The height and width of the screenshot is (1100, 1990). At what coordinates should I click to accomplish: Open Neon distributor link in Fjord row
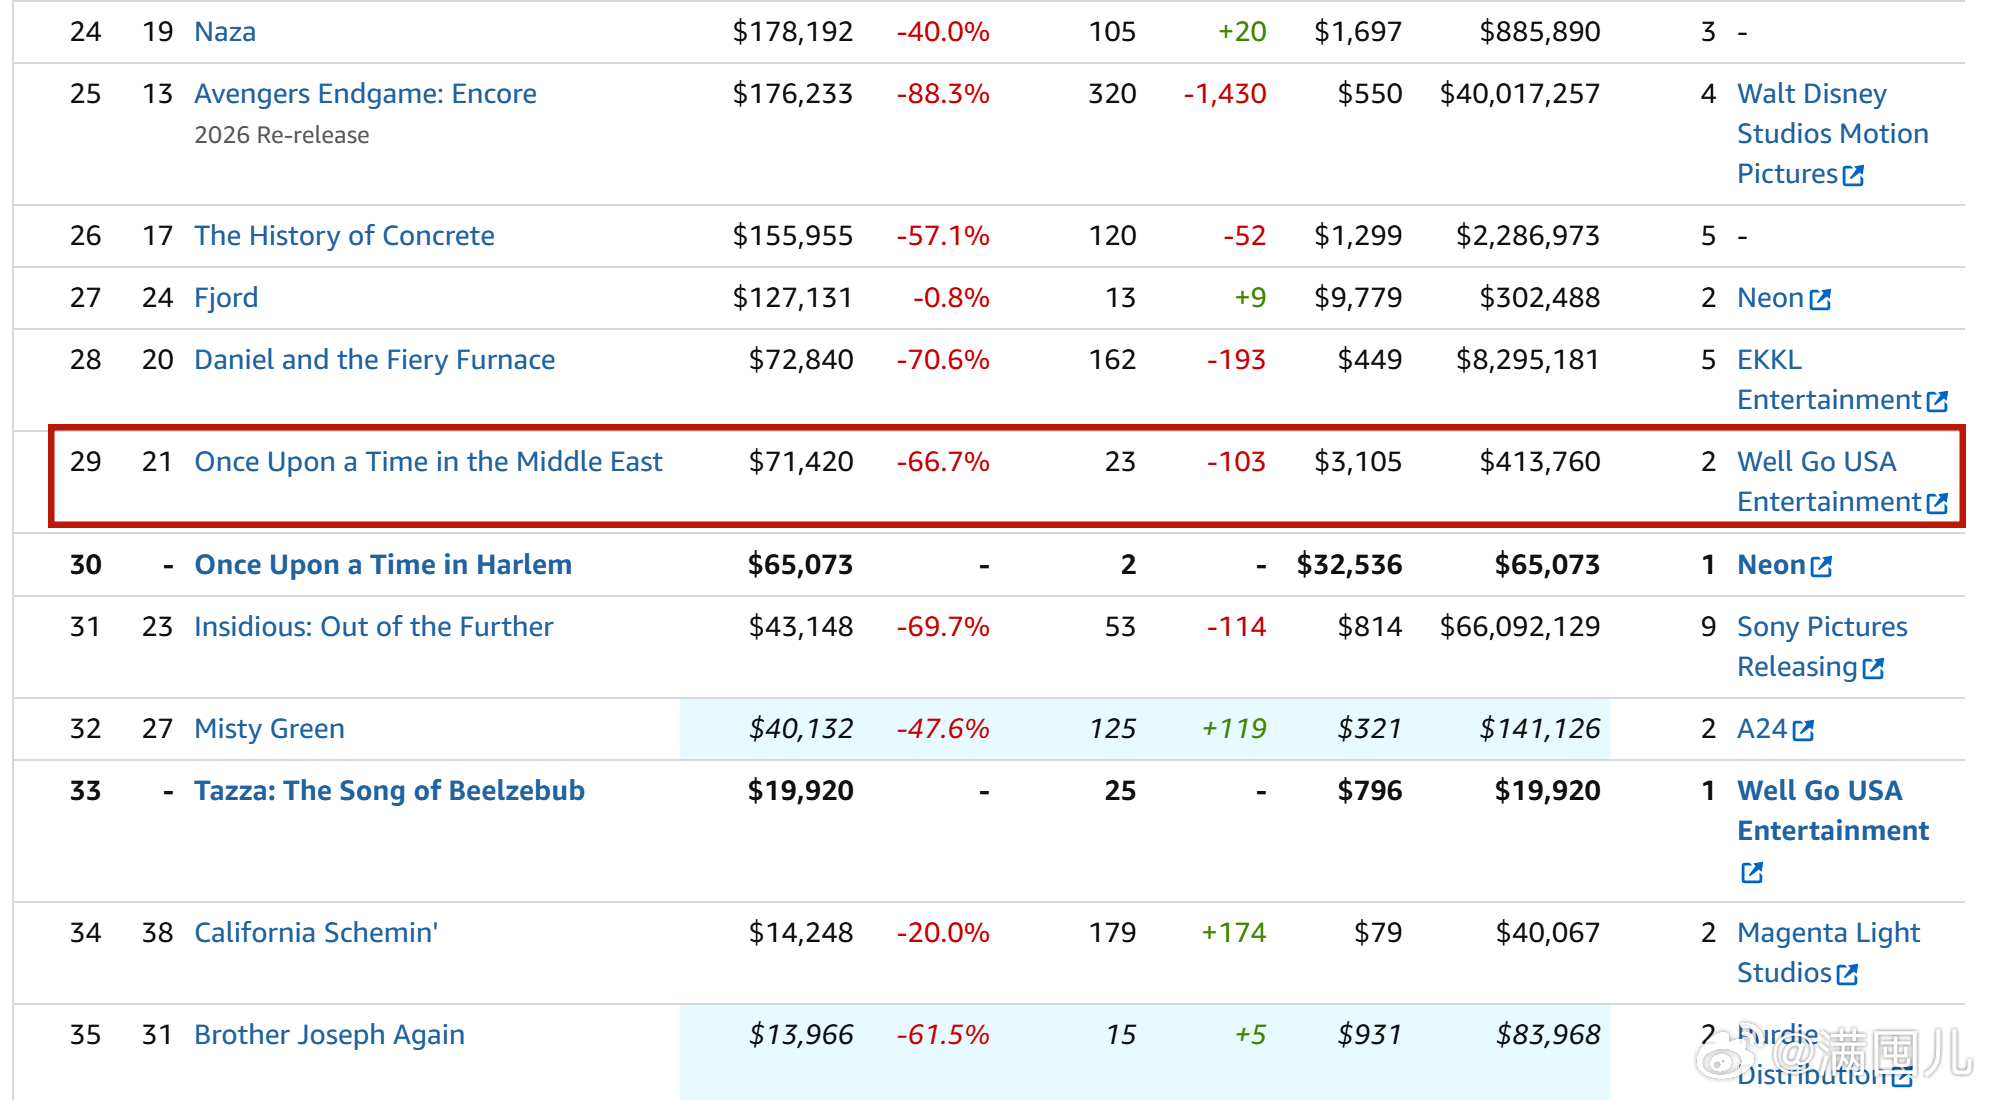point(1770,298)
